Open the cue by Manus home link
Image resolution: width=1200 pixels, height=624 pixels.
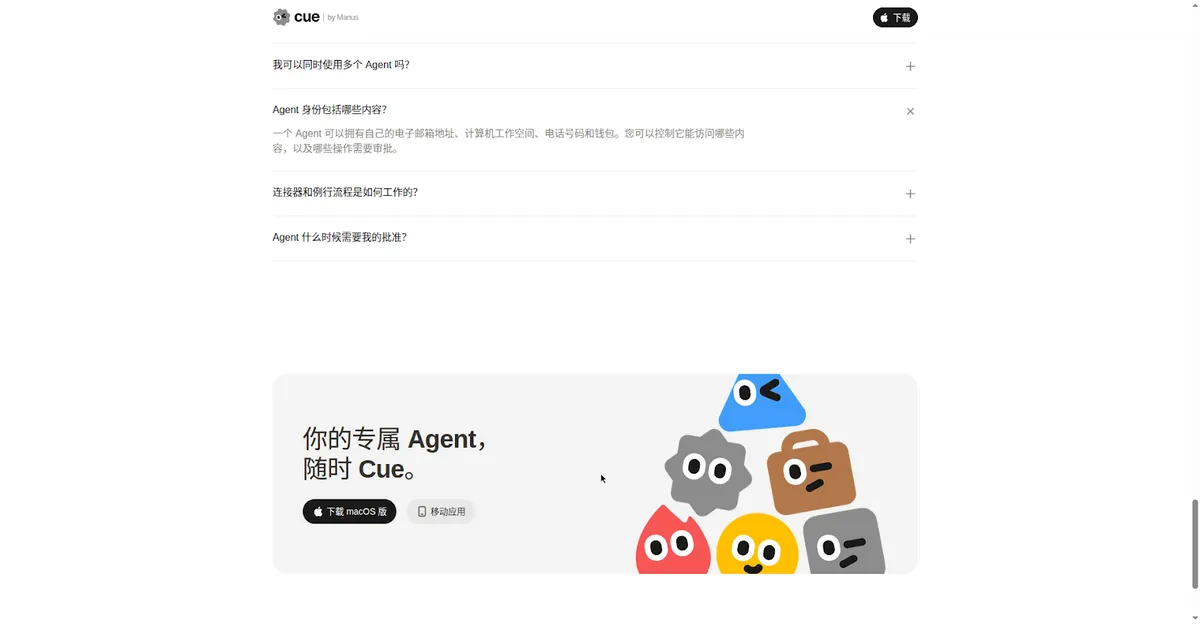(x=315, y=17)
